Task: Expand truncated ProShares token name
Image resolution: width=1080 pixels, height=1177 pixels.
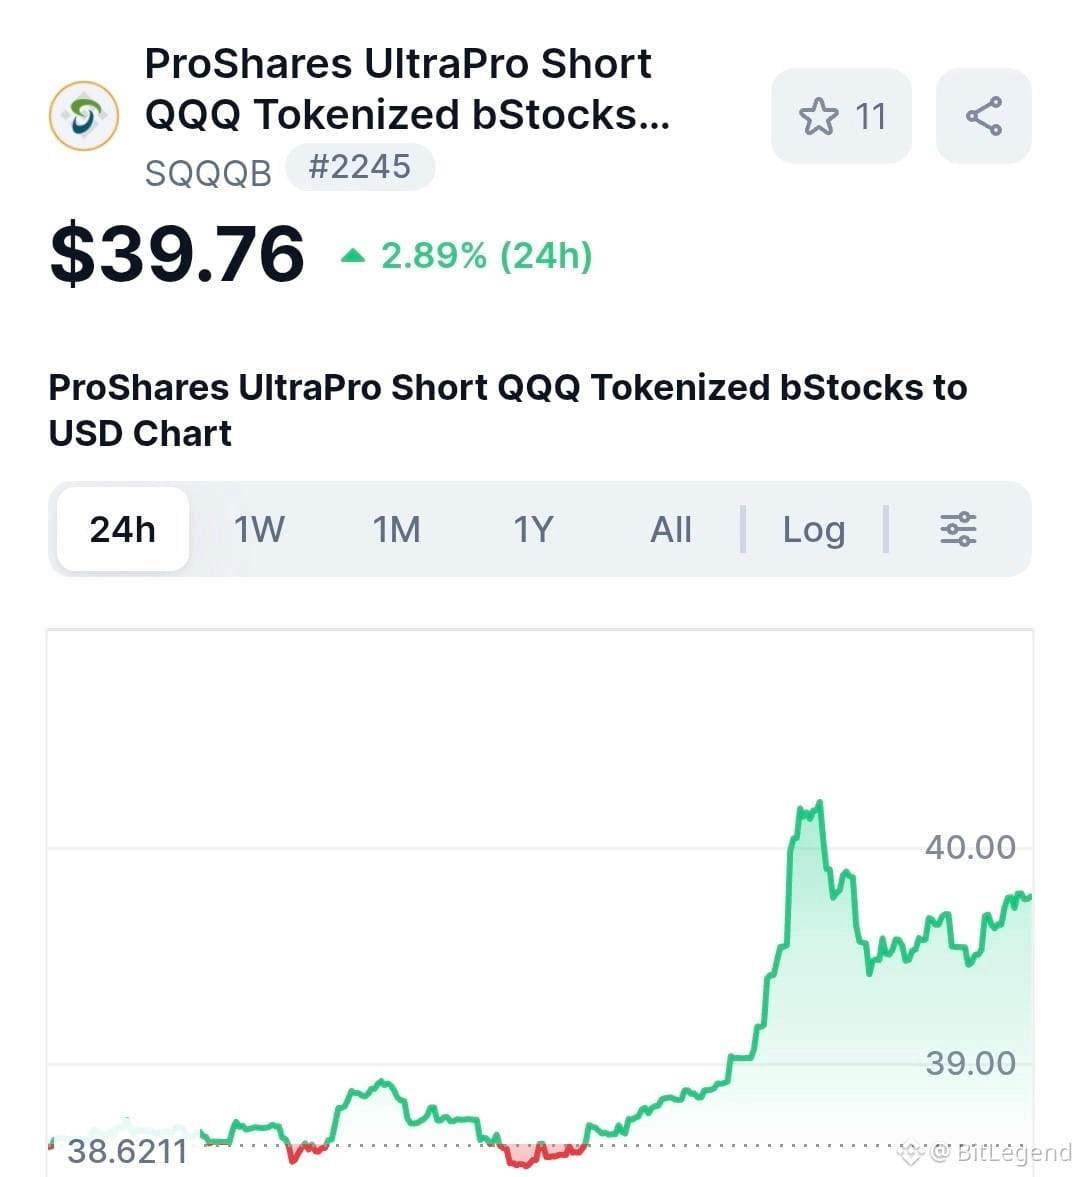Action: [406, 89]
